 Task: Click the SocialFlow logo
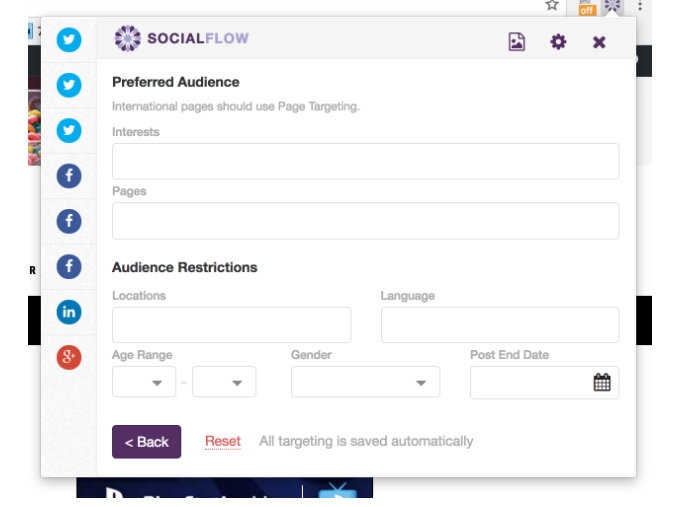(x=181, y=38)
